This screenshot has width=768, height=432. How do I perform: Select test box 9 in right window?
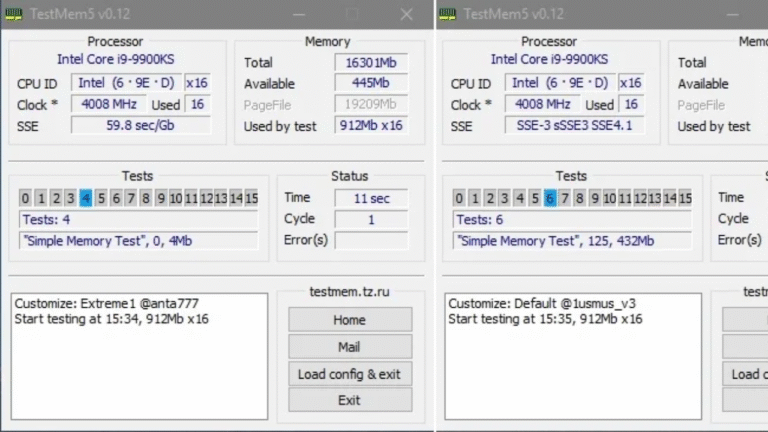595,198
